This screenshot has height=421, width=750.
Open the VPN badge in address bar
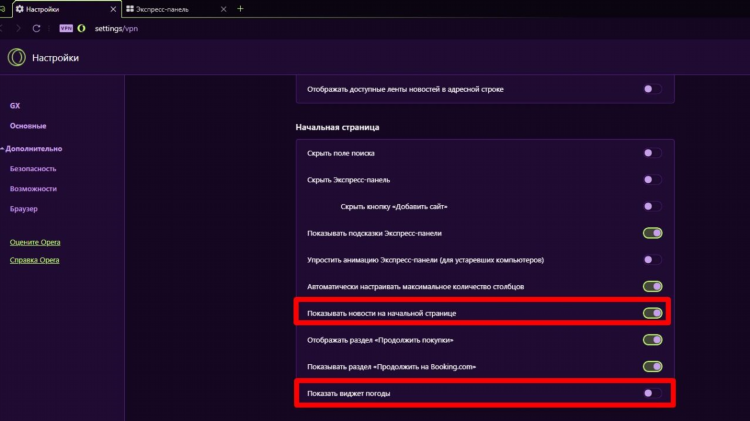pyautogui.click(x=66, y=28)
